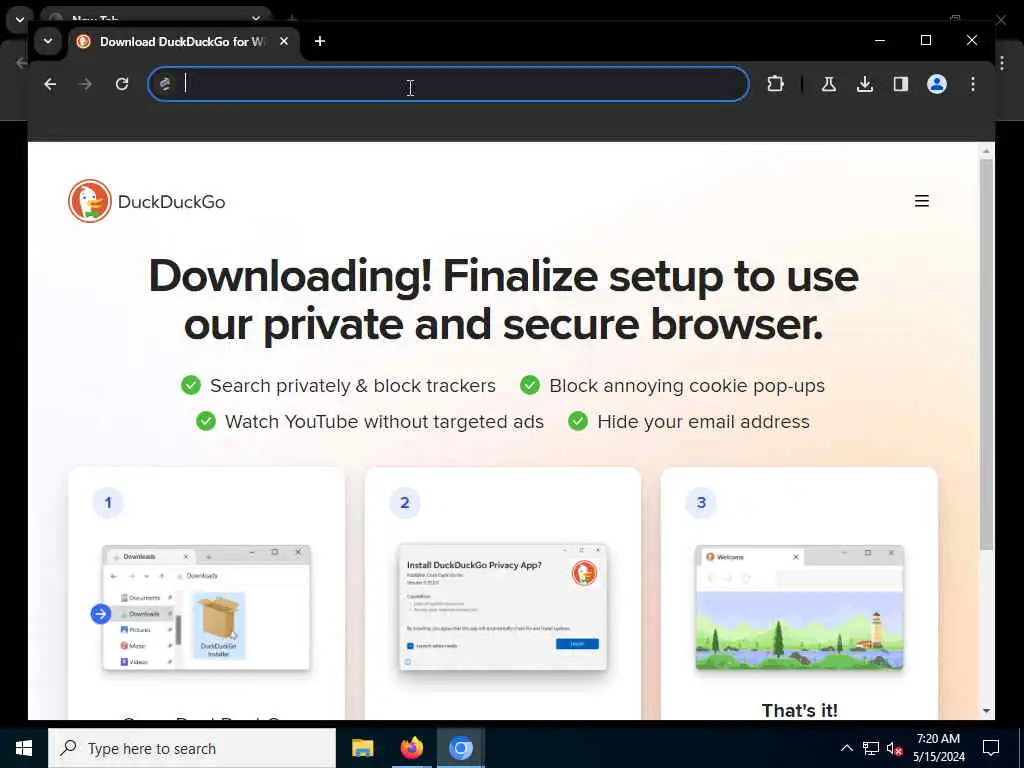This screenshot has height=768, width=1024.
Task: Click the scrollbar up arrow
Action: click(986, 151)
